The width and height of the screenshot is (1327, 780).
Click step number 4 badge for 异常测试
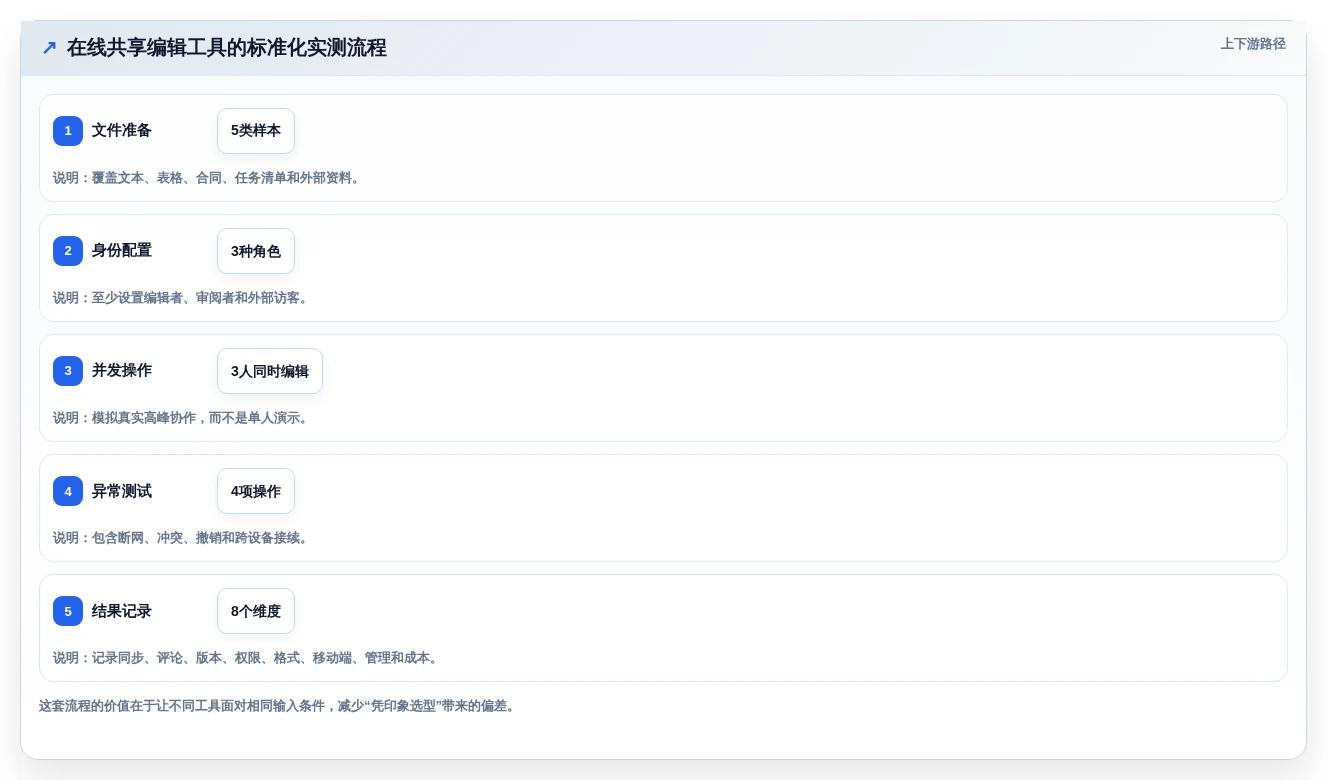(x=68, y=491)
